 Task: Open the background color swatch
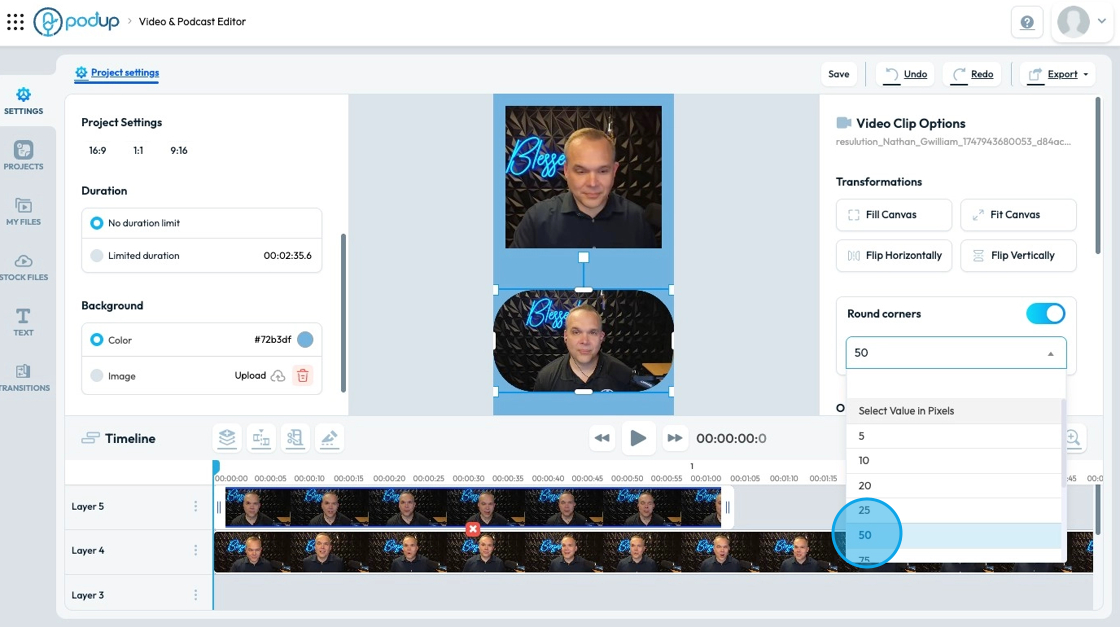(x=305, y=340)
